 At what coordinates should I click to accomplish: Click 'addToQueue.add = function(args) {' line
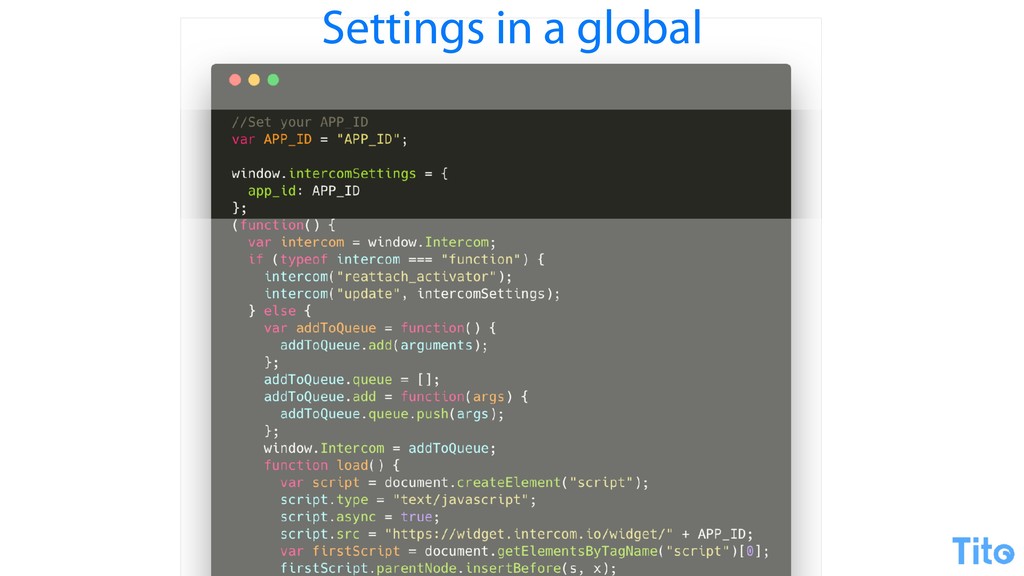click(396, 396)
